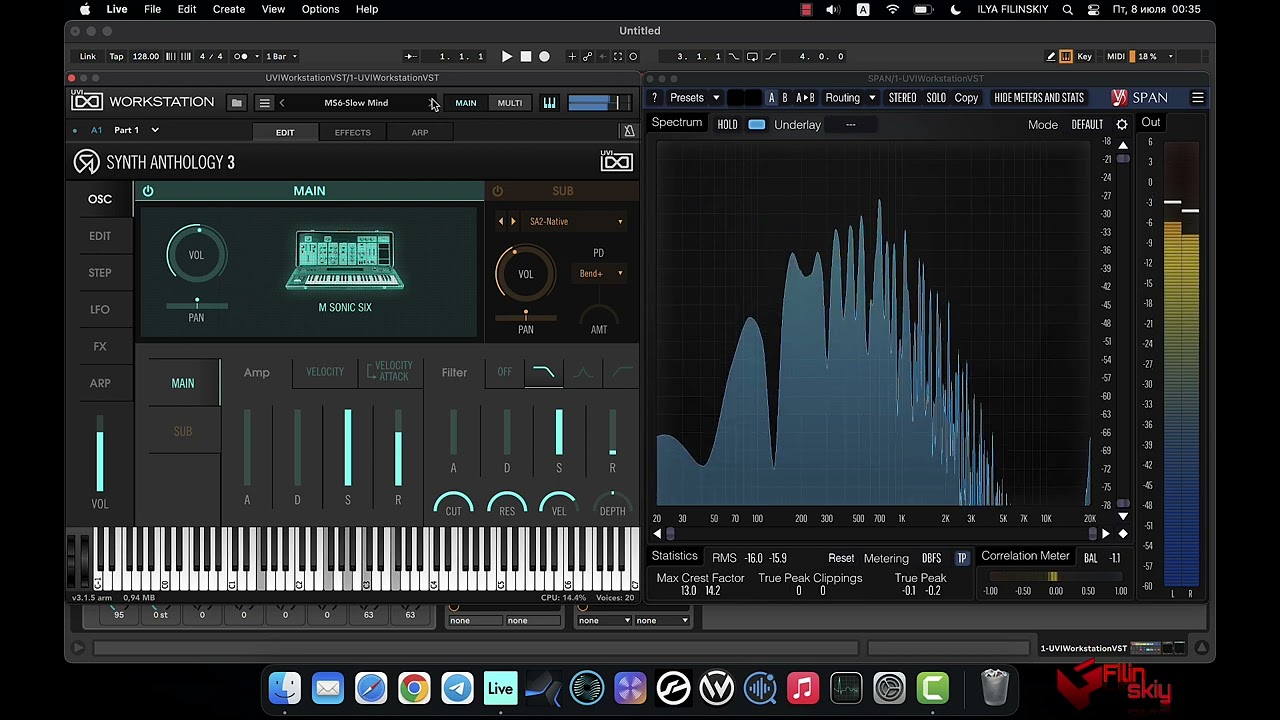Click the M SONIC SIX synth thumbnail
This screenshot has width=1280, height=720.
point(345,261)
